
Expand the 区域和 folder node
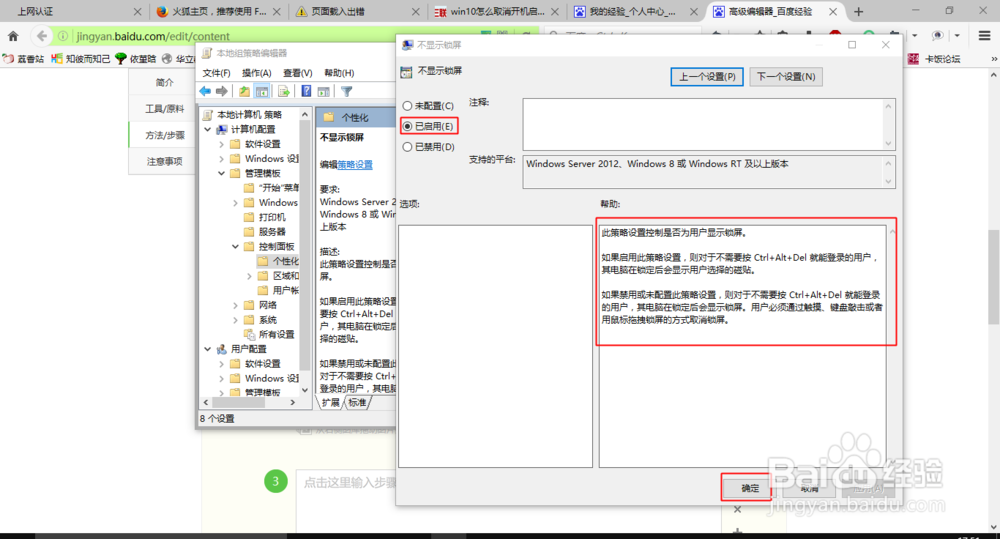[x=250, y=276]
